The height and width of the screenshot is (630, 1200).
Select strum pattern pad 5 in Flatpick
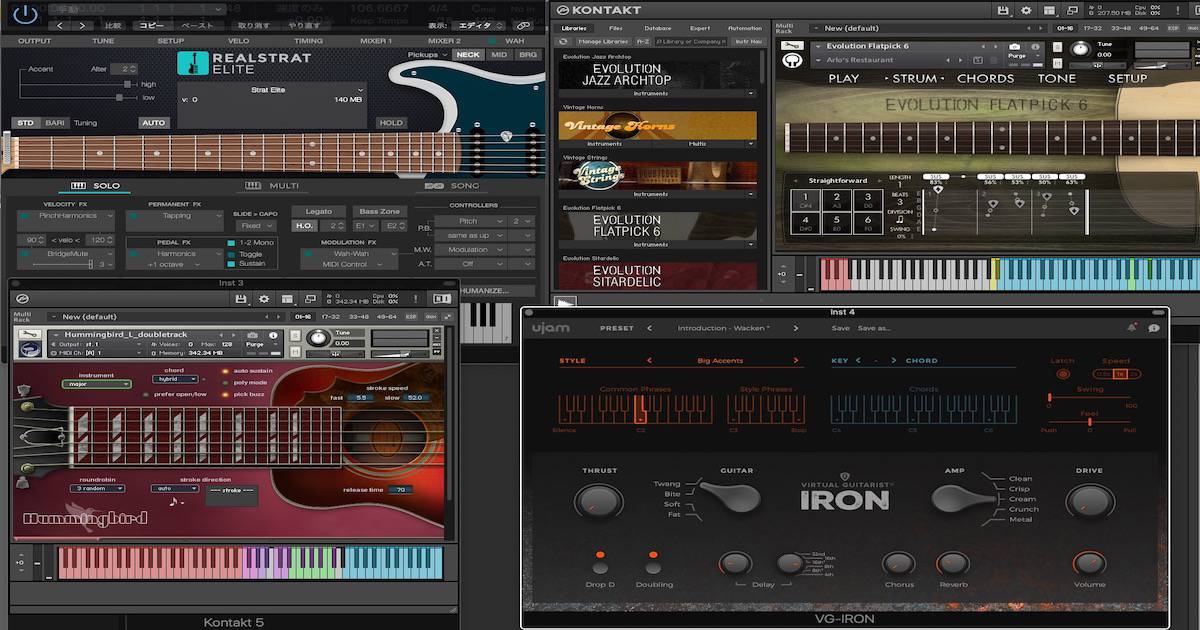tap(837, 222)
